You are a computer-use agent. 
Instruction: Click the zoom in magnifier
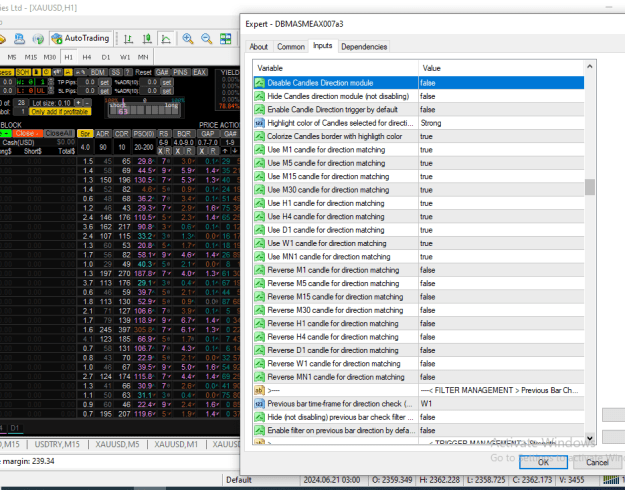click(x=188, y=39)
